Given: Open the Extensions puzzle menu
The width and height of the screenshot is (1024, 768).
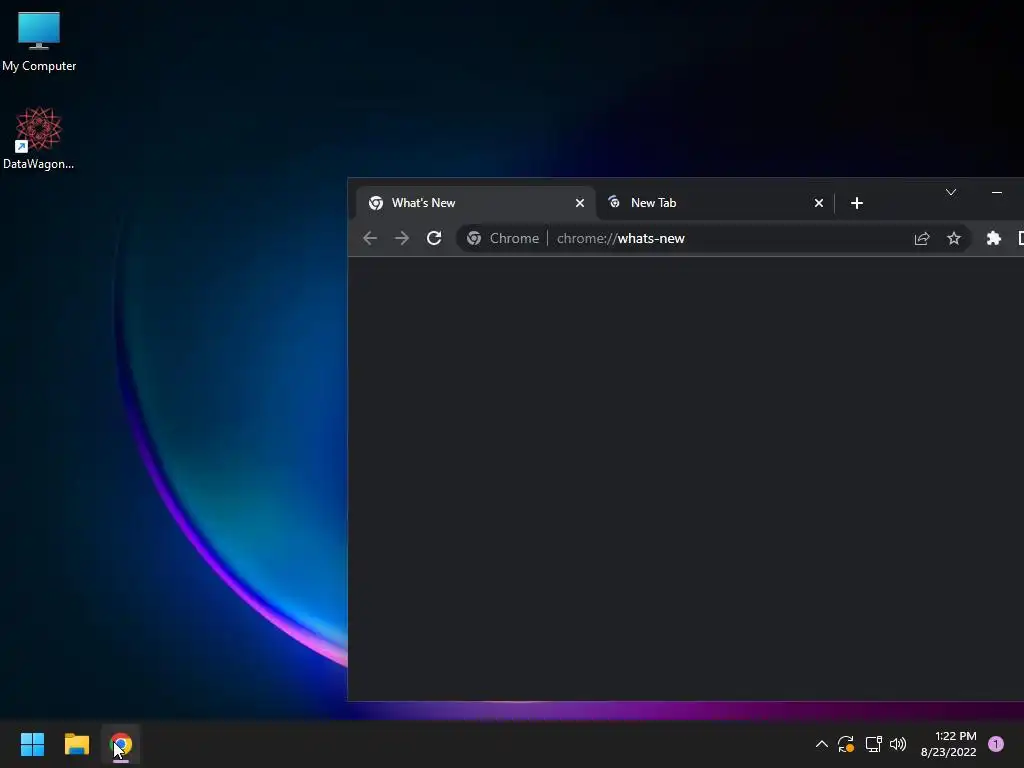Looking at the screenshot, I should (x=993, y=238).
